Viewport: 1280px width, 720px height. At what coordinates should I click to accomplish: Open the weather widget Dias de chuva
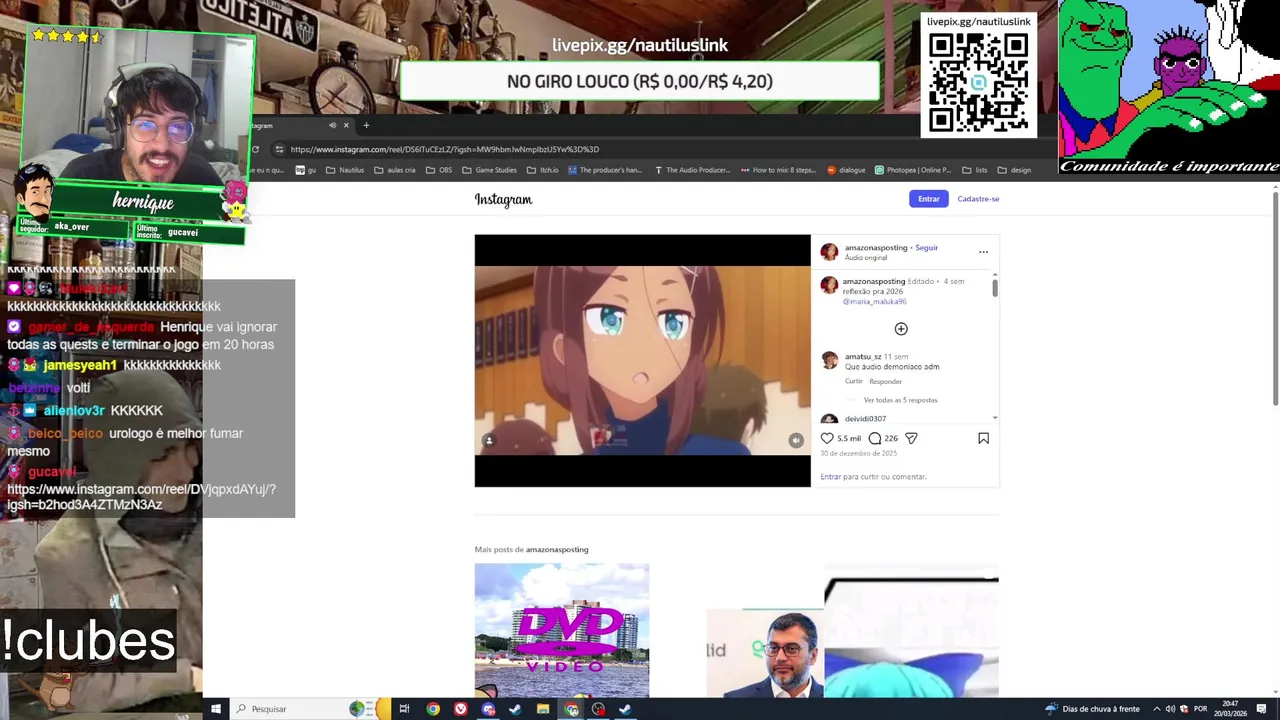pos(1092,709)
